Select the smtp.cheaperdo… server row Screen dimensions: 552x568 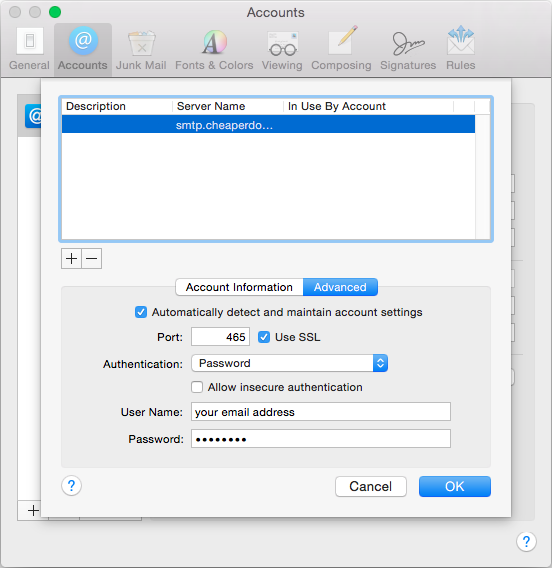pos(268,125)
